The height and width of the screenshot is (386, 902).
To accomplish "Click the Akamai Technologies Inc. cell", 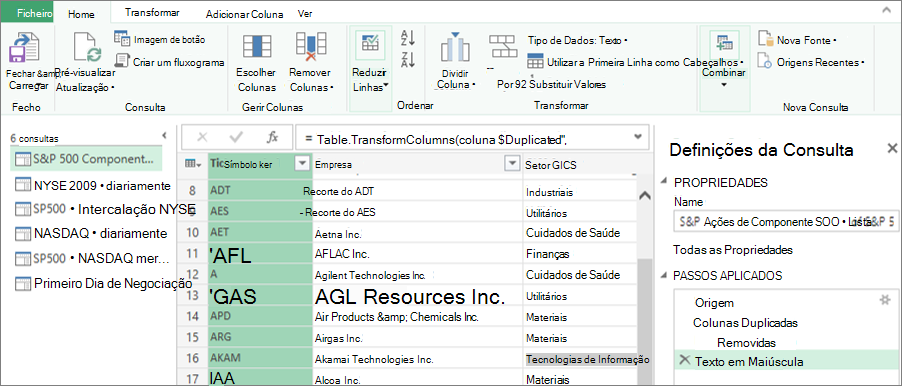I will (418, 359).
